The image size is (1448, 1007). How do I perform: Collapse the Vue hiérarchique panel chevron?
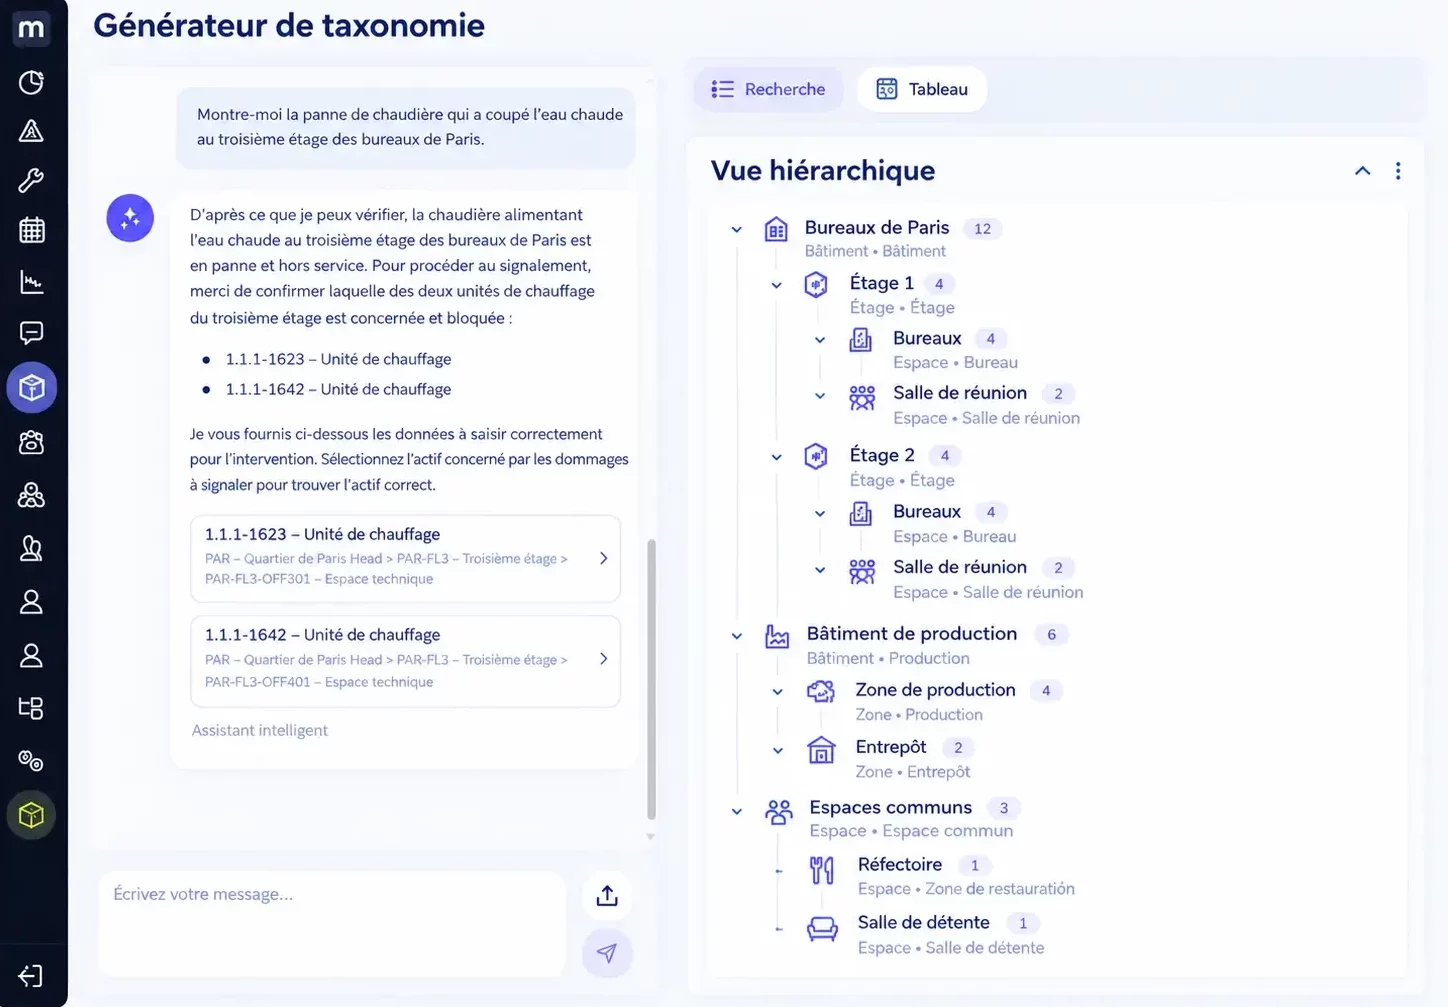point(1362,171)
